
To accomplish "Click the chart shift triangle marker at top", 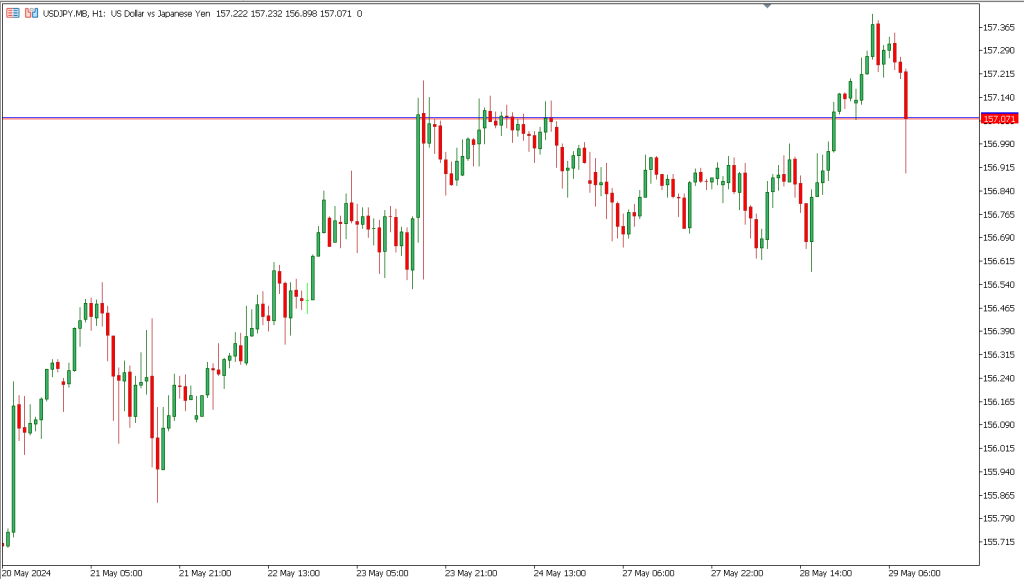I will 767,5.
